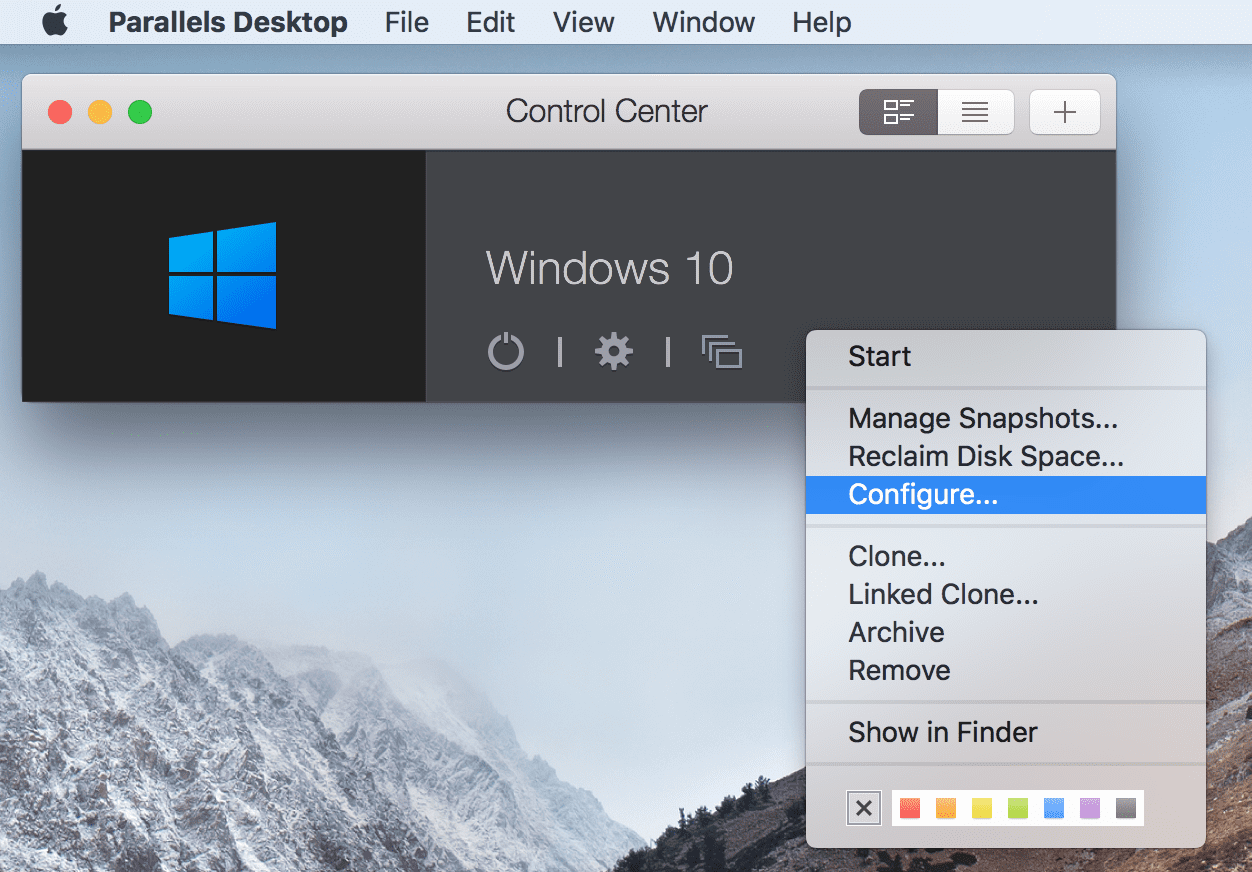The height and width of the screenshot is (872, 1252).
Task: Zoom the Control Center window
Action: [140, 112]
